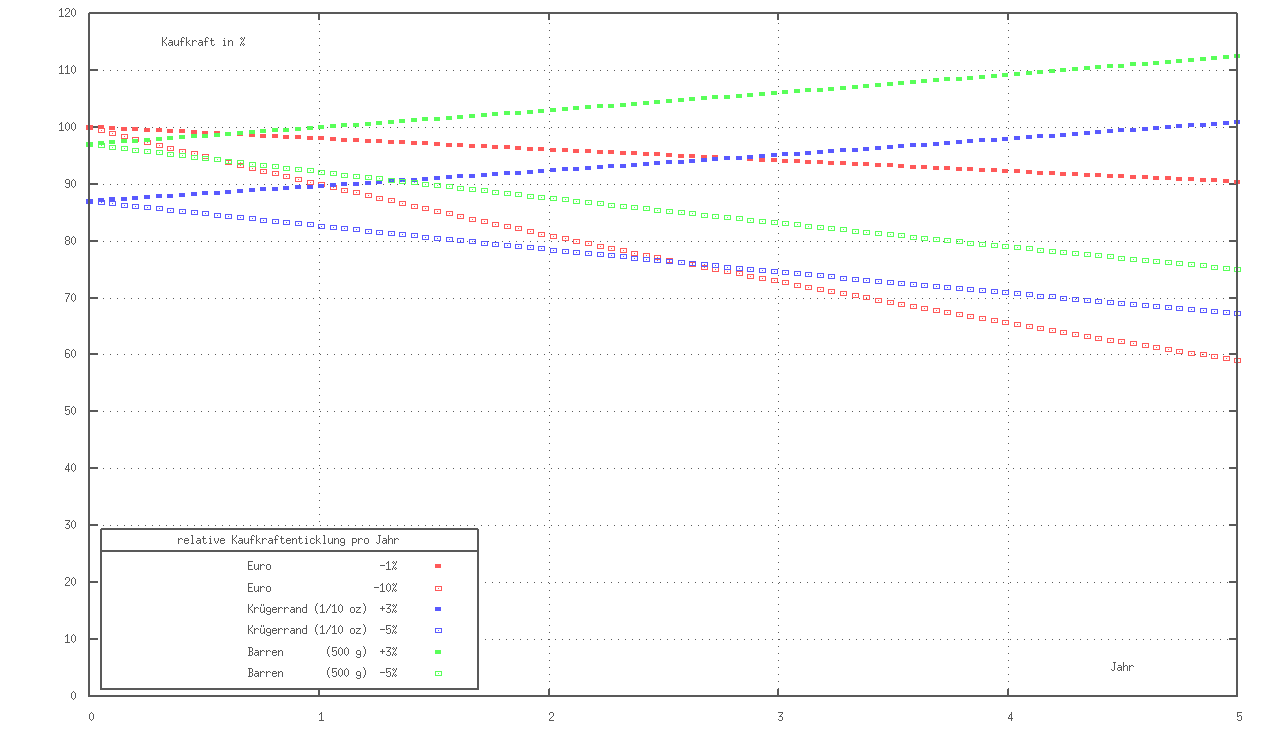The width and height of the screenshot is (1280, 752).
Task: Click the green filled Barren +3% legend marker
Action: [438, 652]
